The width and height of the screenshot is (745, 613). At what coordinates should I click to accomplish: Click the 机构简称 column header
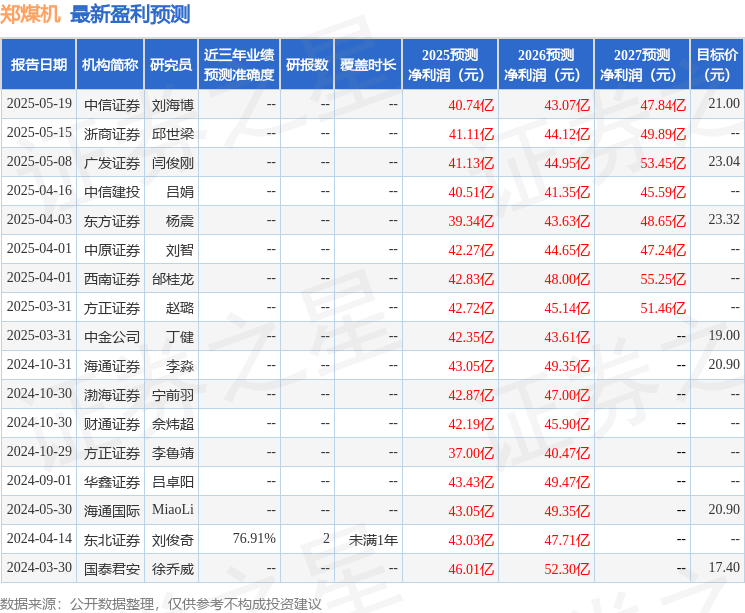110,65
